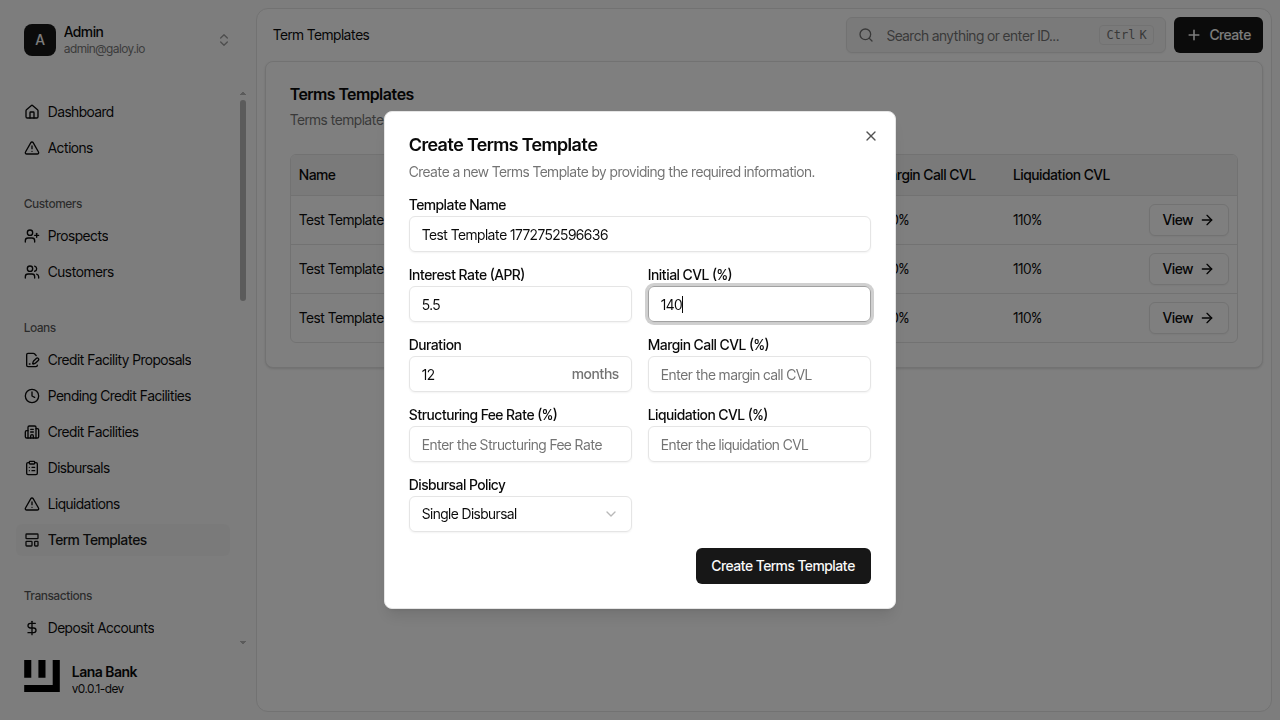This screenshot has width=1280, height=720.
Task: Click the sidebar vertical scrollbar
Action: coord(243,200)
